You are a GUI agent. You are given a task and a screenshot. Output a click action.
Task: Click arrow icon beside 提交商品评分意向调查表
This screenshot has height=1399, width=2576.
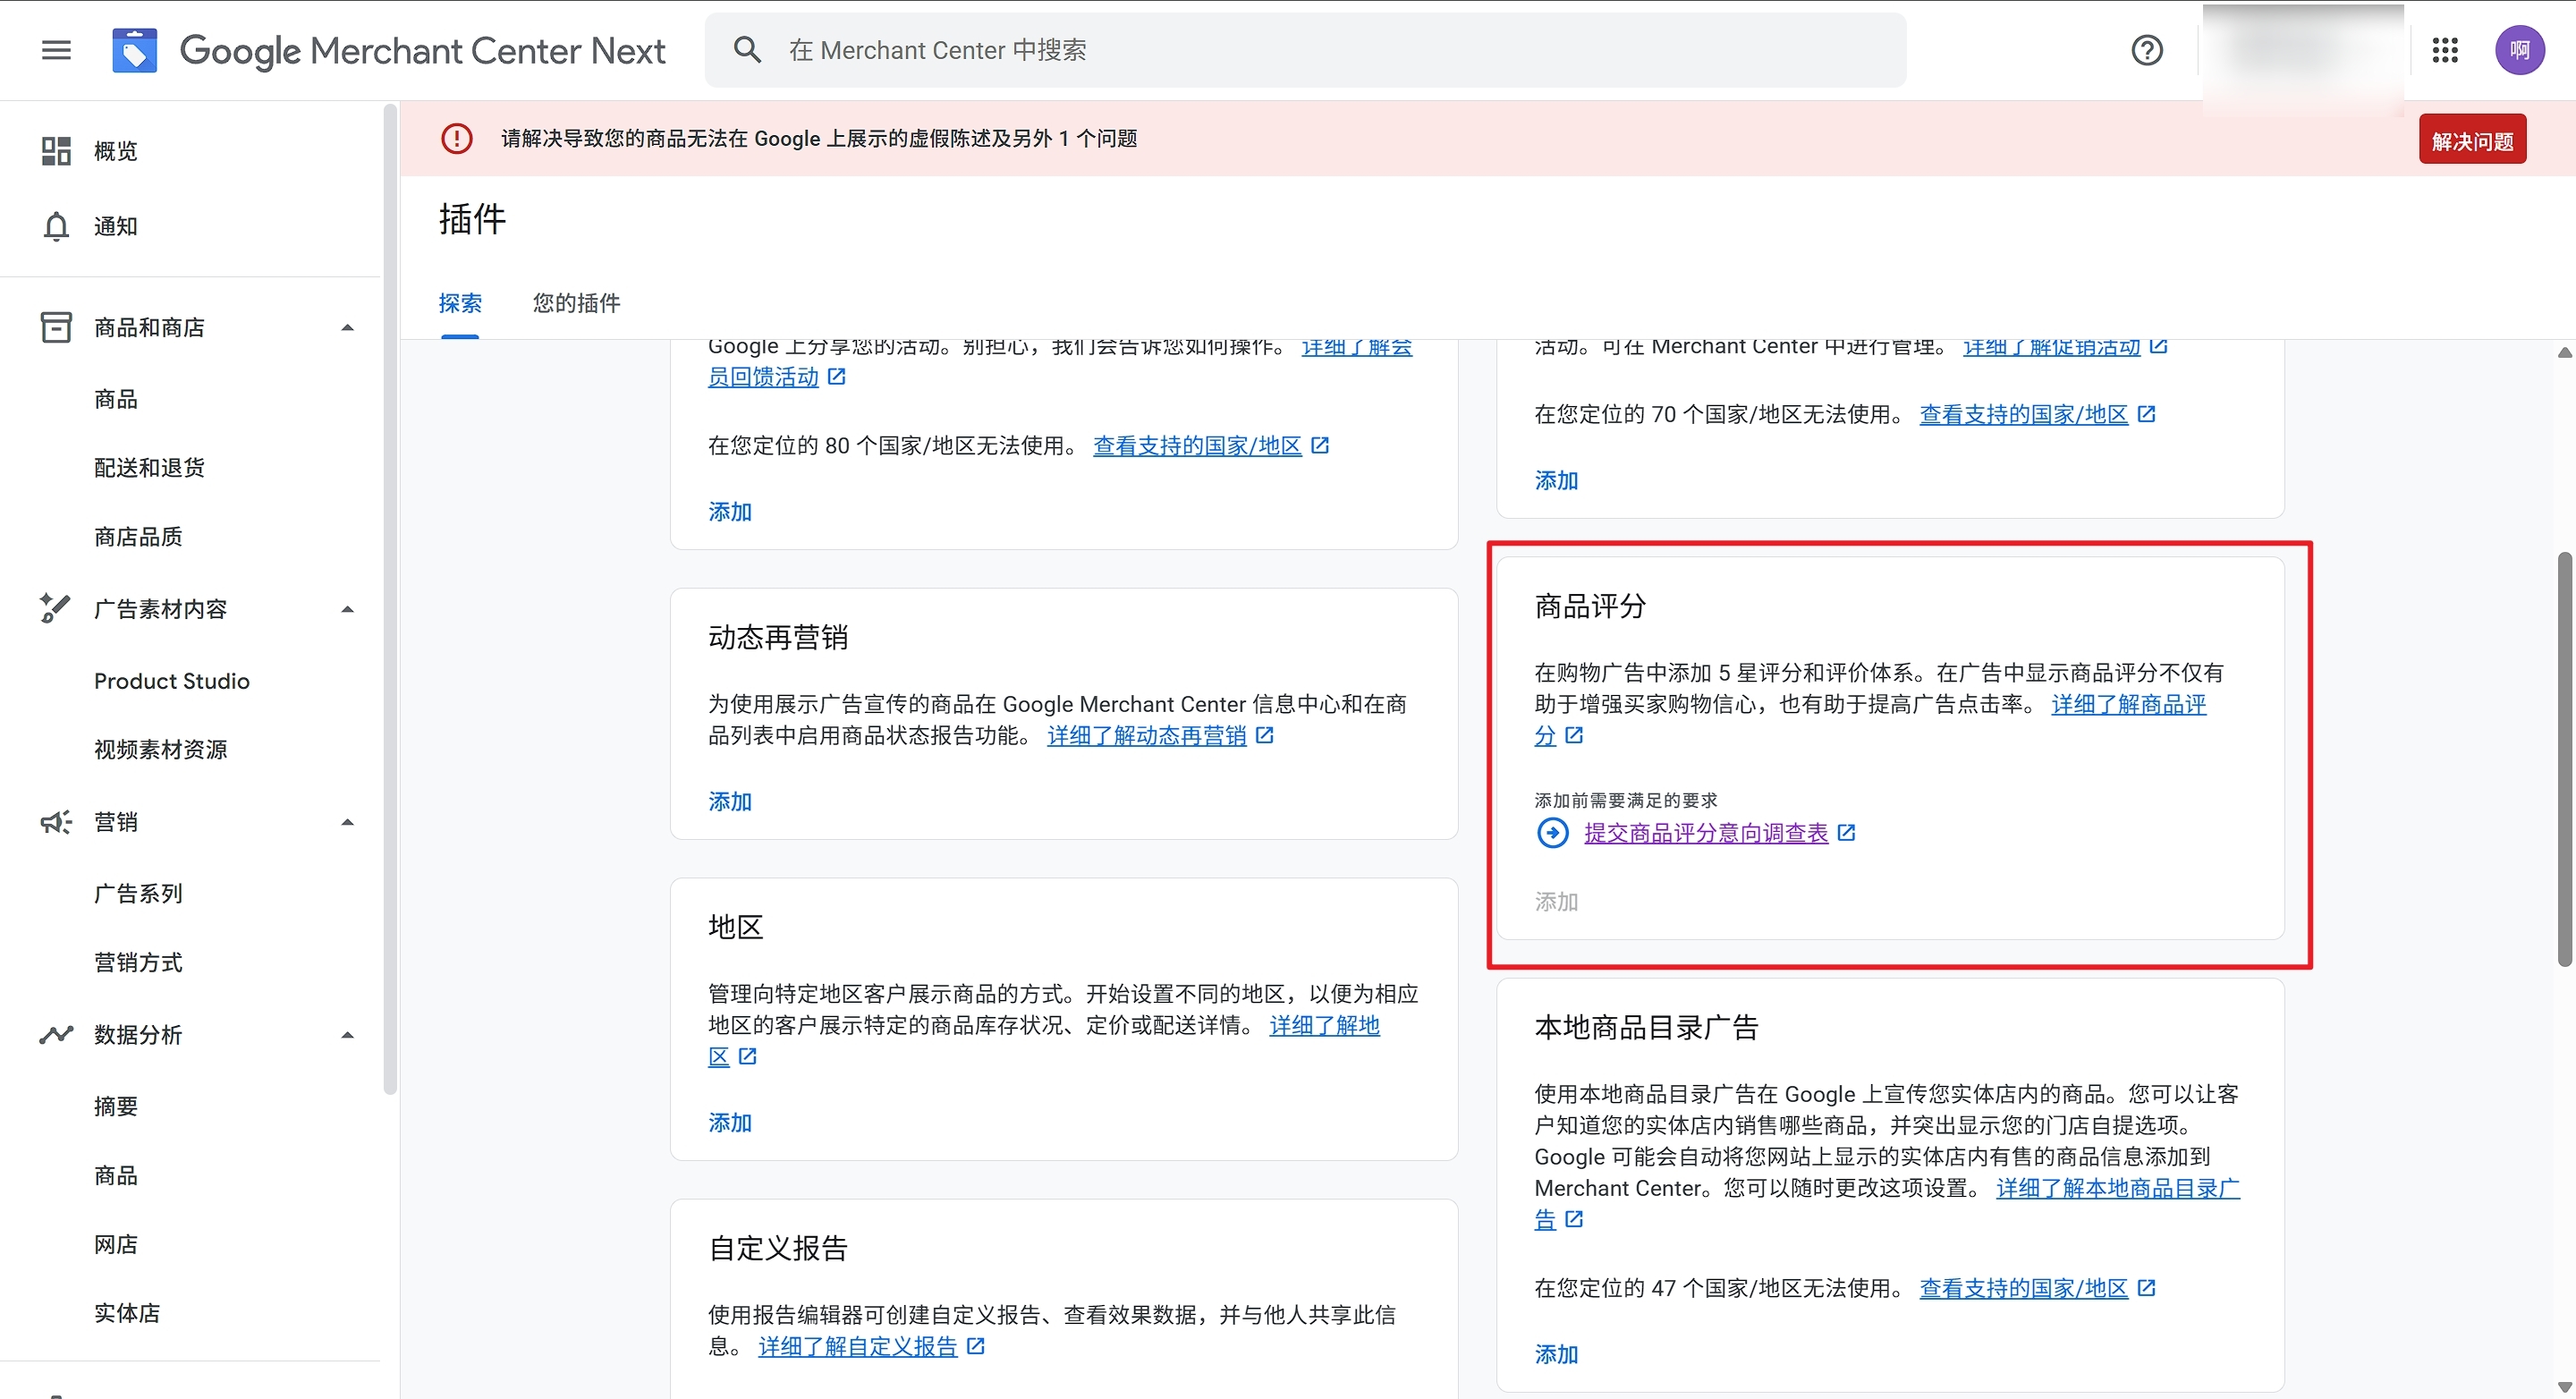(1552, 833)
